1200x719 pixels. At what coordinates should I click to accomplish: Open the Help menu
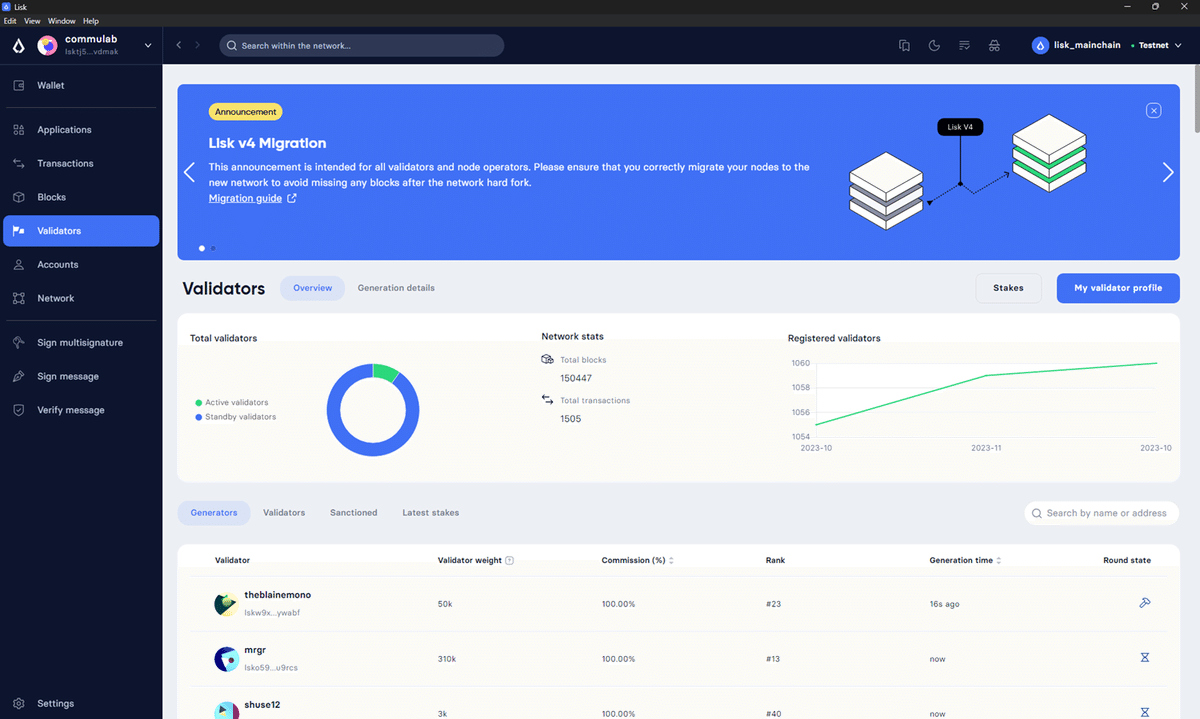[91, 21]
